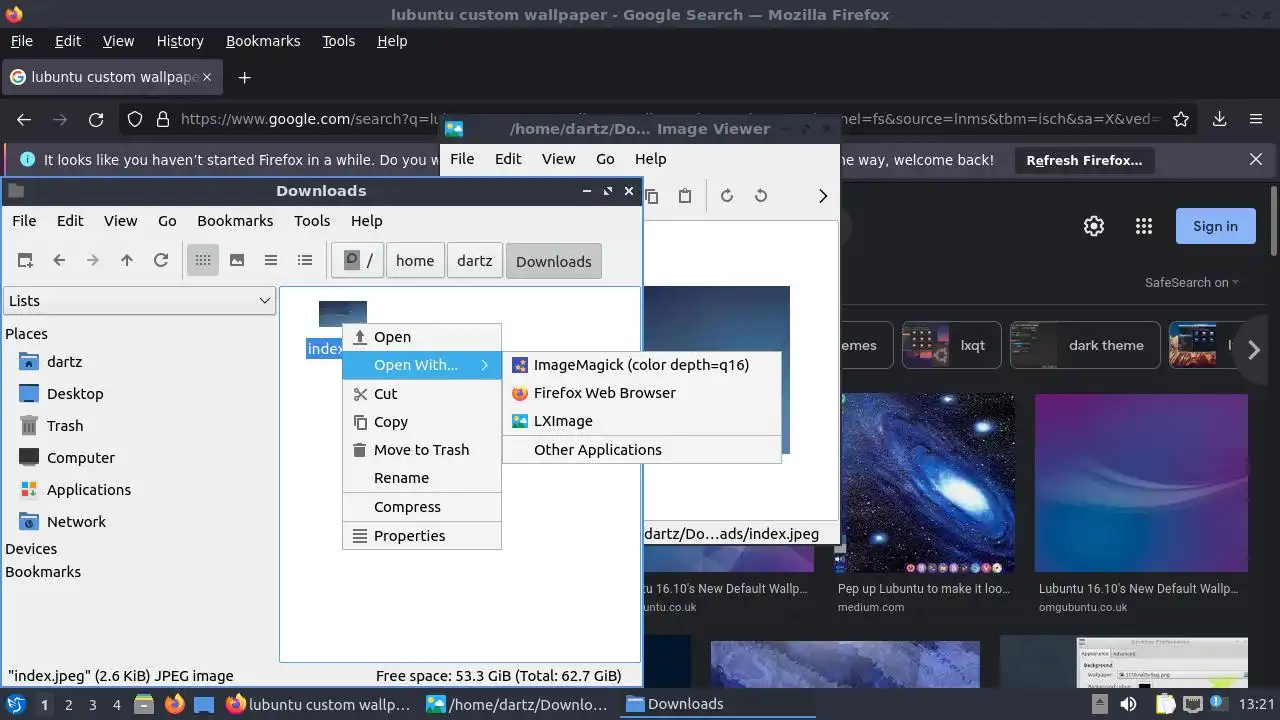Switch Downloads to compact list view
1280x720 pixels.
271,260
